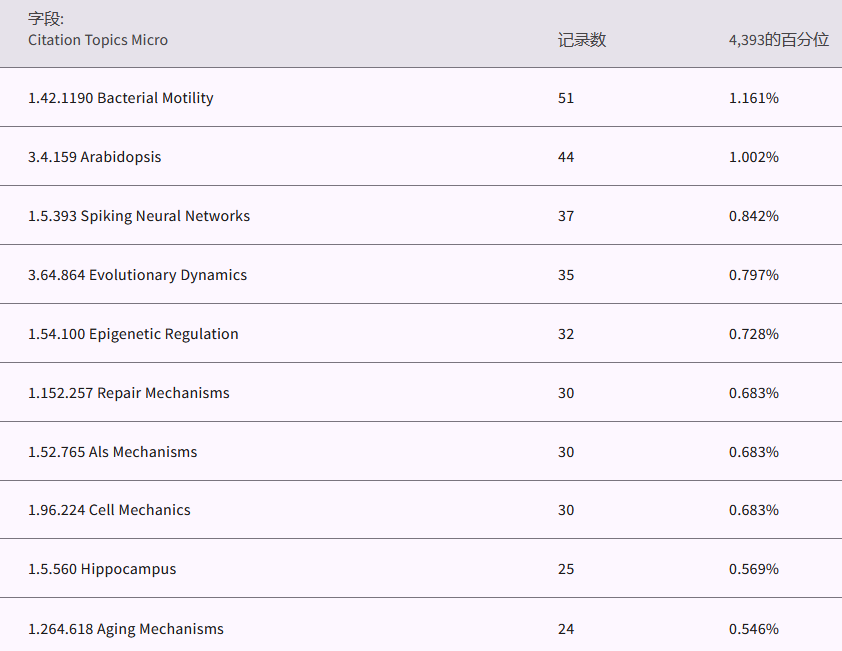
Task: Open the 1.152.257 Repair Mechanisms entry
Action: tap(128, 393)
